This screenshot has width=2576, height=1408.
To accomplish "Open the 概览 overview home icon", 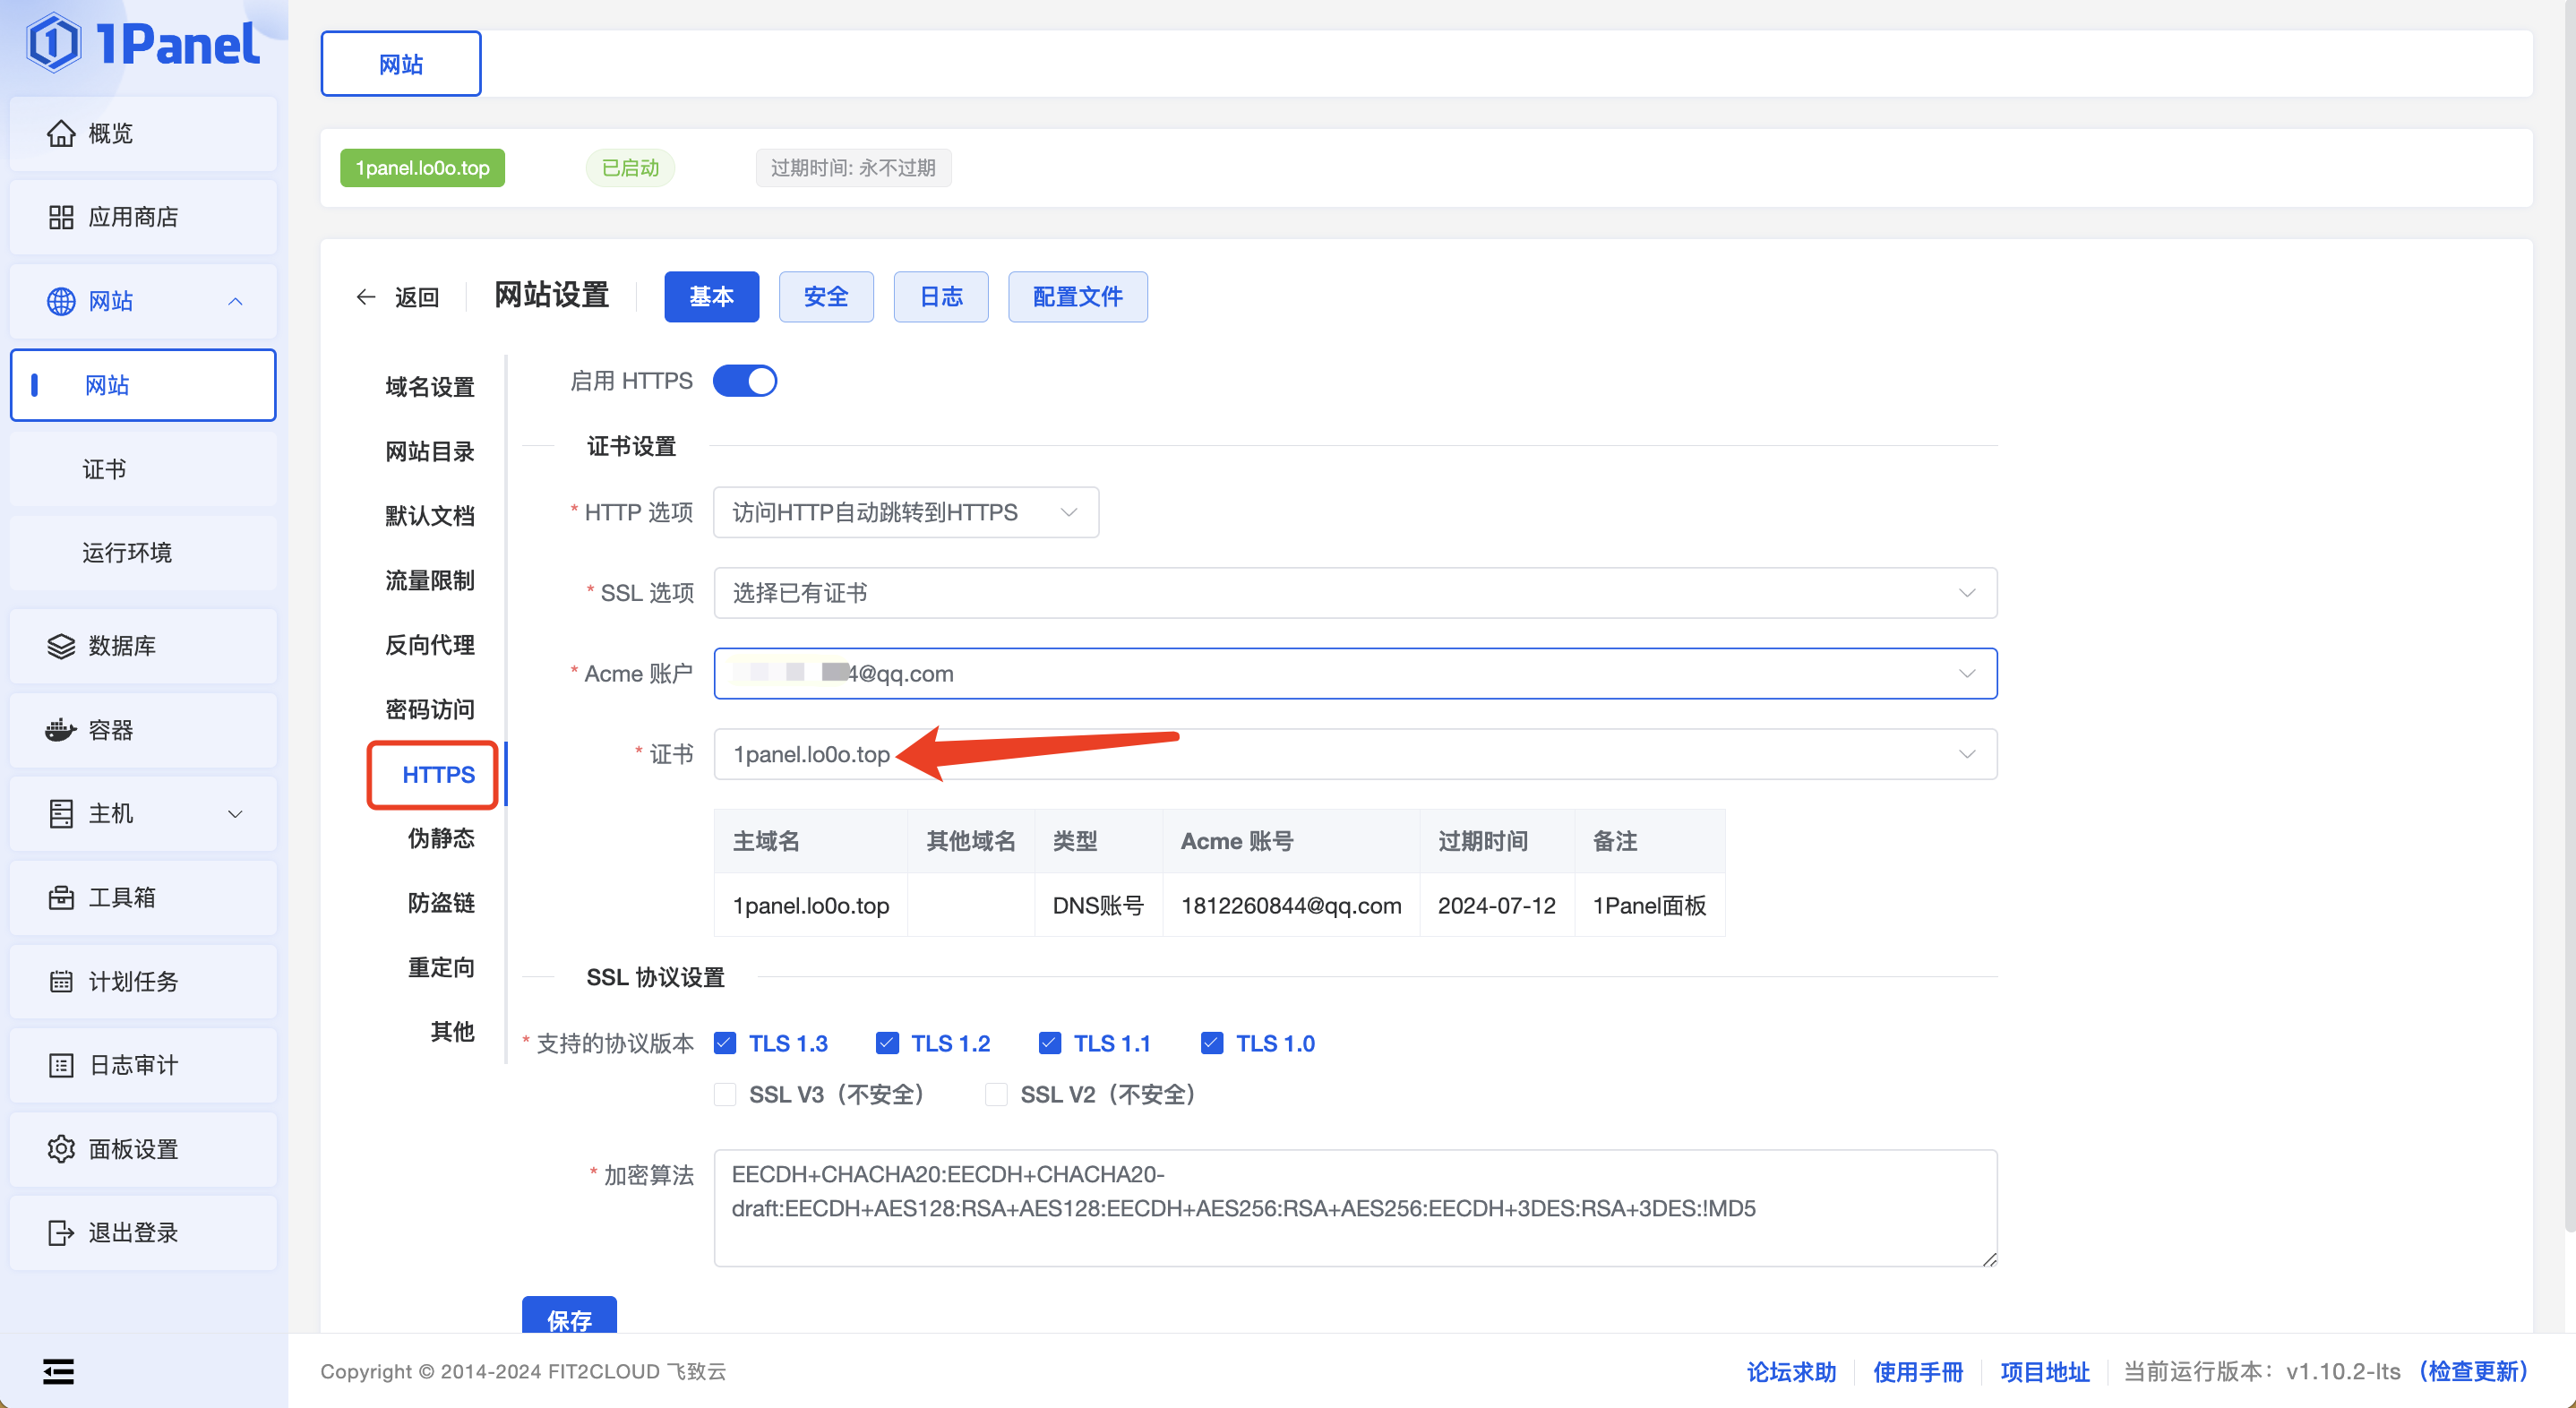I will pyautogui.click(x=61, y=133).
